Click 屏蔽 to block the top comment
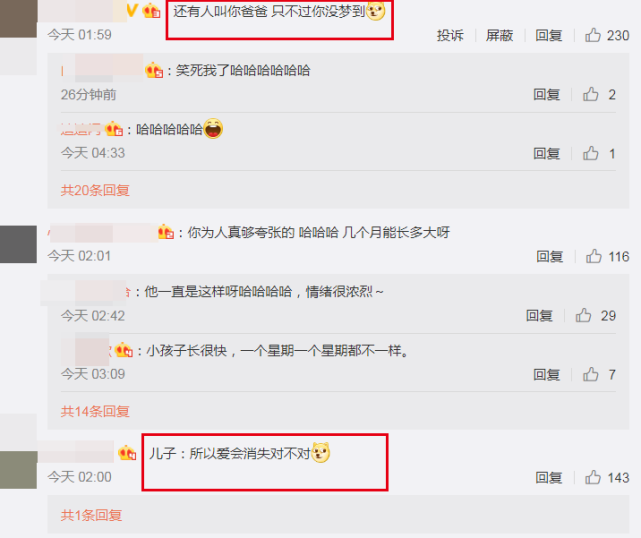The image size is (641, 538). click(499, 36)
